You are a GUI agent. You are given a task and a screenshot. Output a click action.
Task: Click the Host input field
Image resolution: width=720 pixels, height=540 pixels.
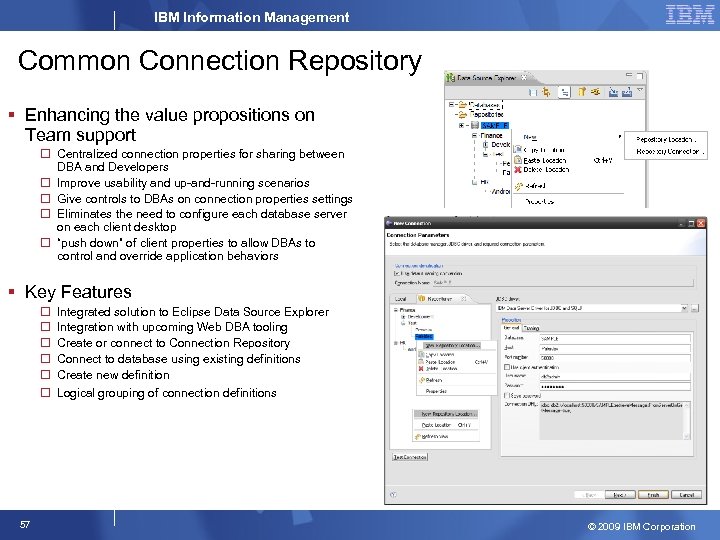615,349
